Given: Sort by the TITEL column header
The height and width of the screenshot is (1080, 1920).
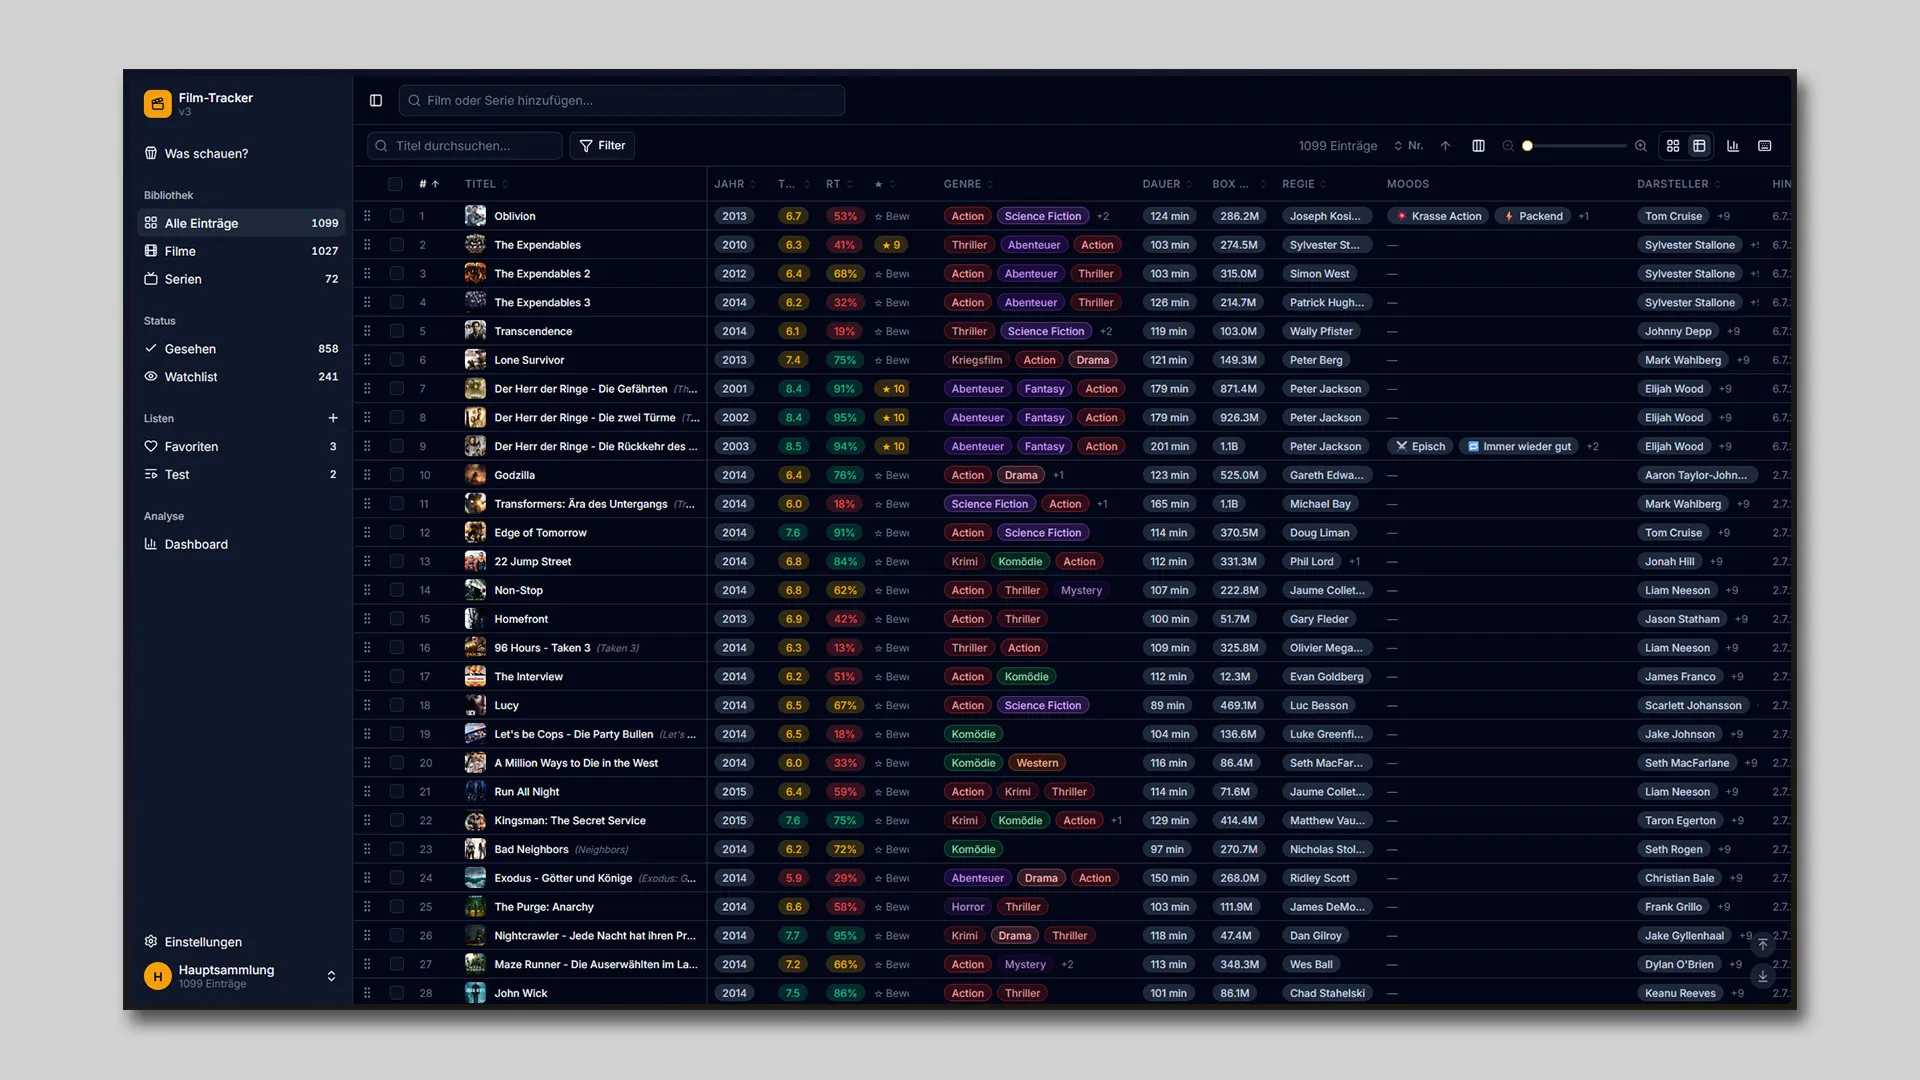Looking at the screenshot, I should point(486,184).
